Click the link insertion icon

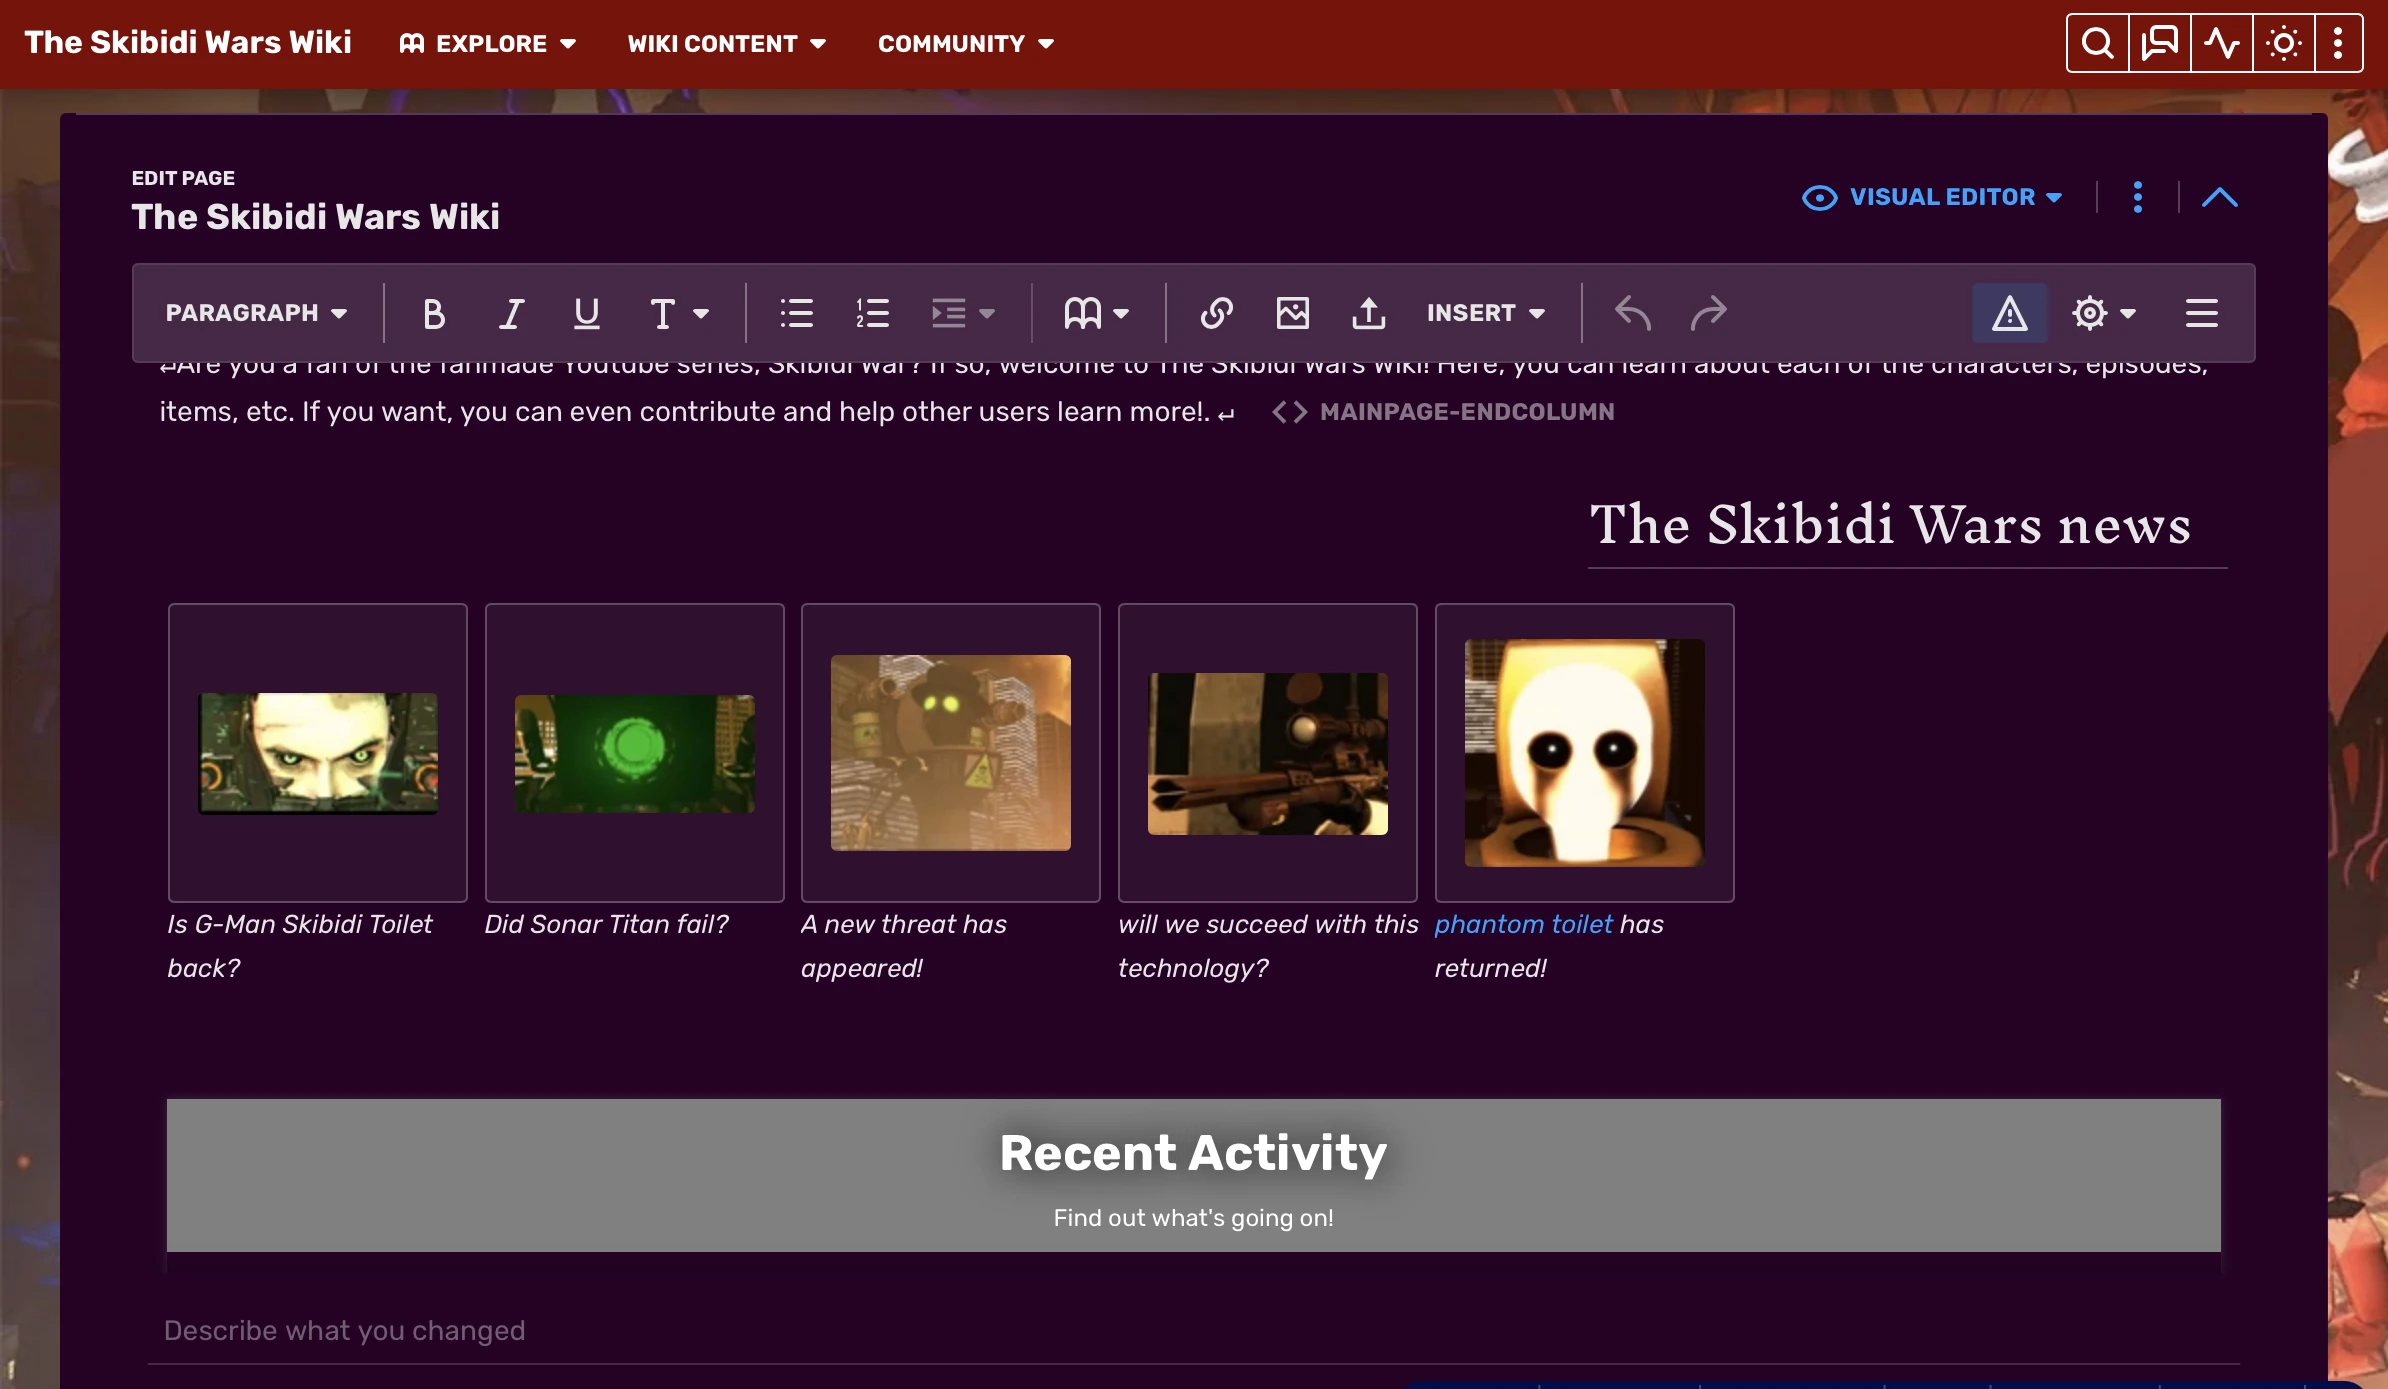point(1216,314)
